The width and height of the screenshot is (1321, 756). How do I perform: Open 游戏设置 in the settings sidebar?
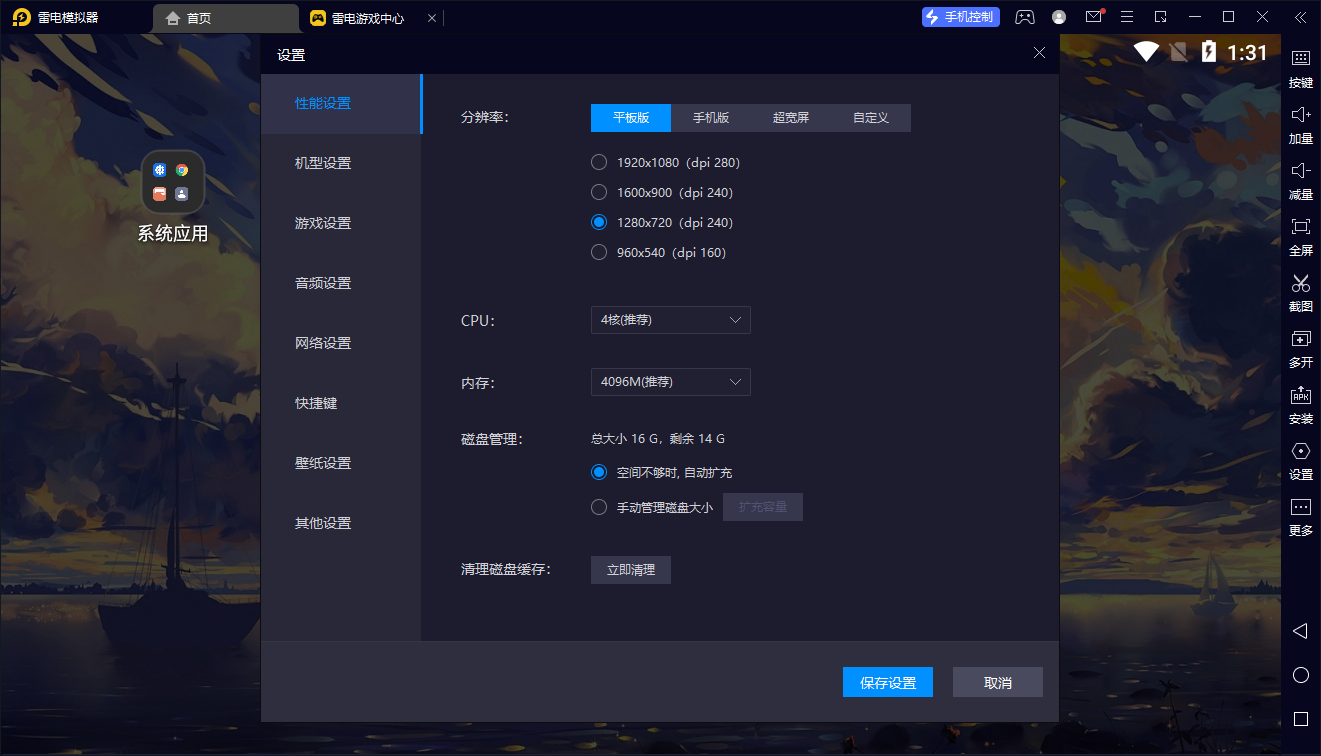(x=323, y=223)
